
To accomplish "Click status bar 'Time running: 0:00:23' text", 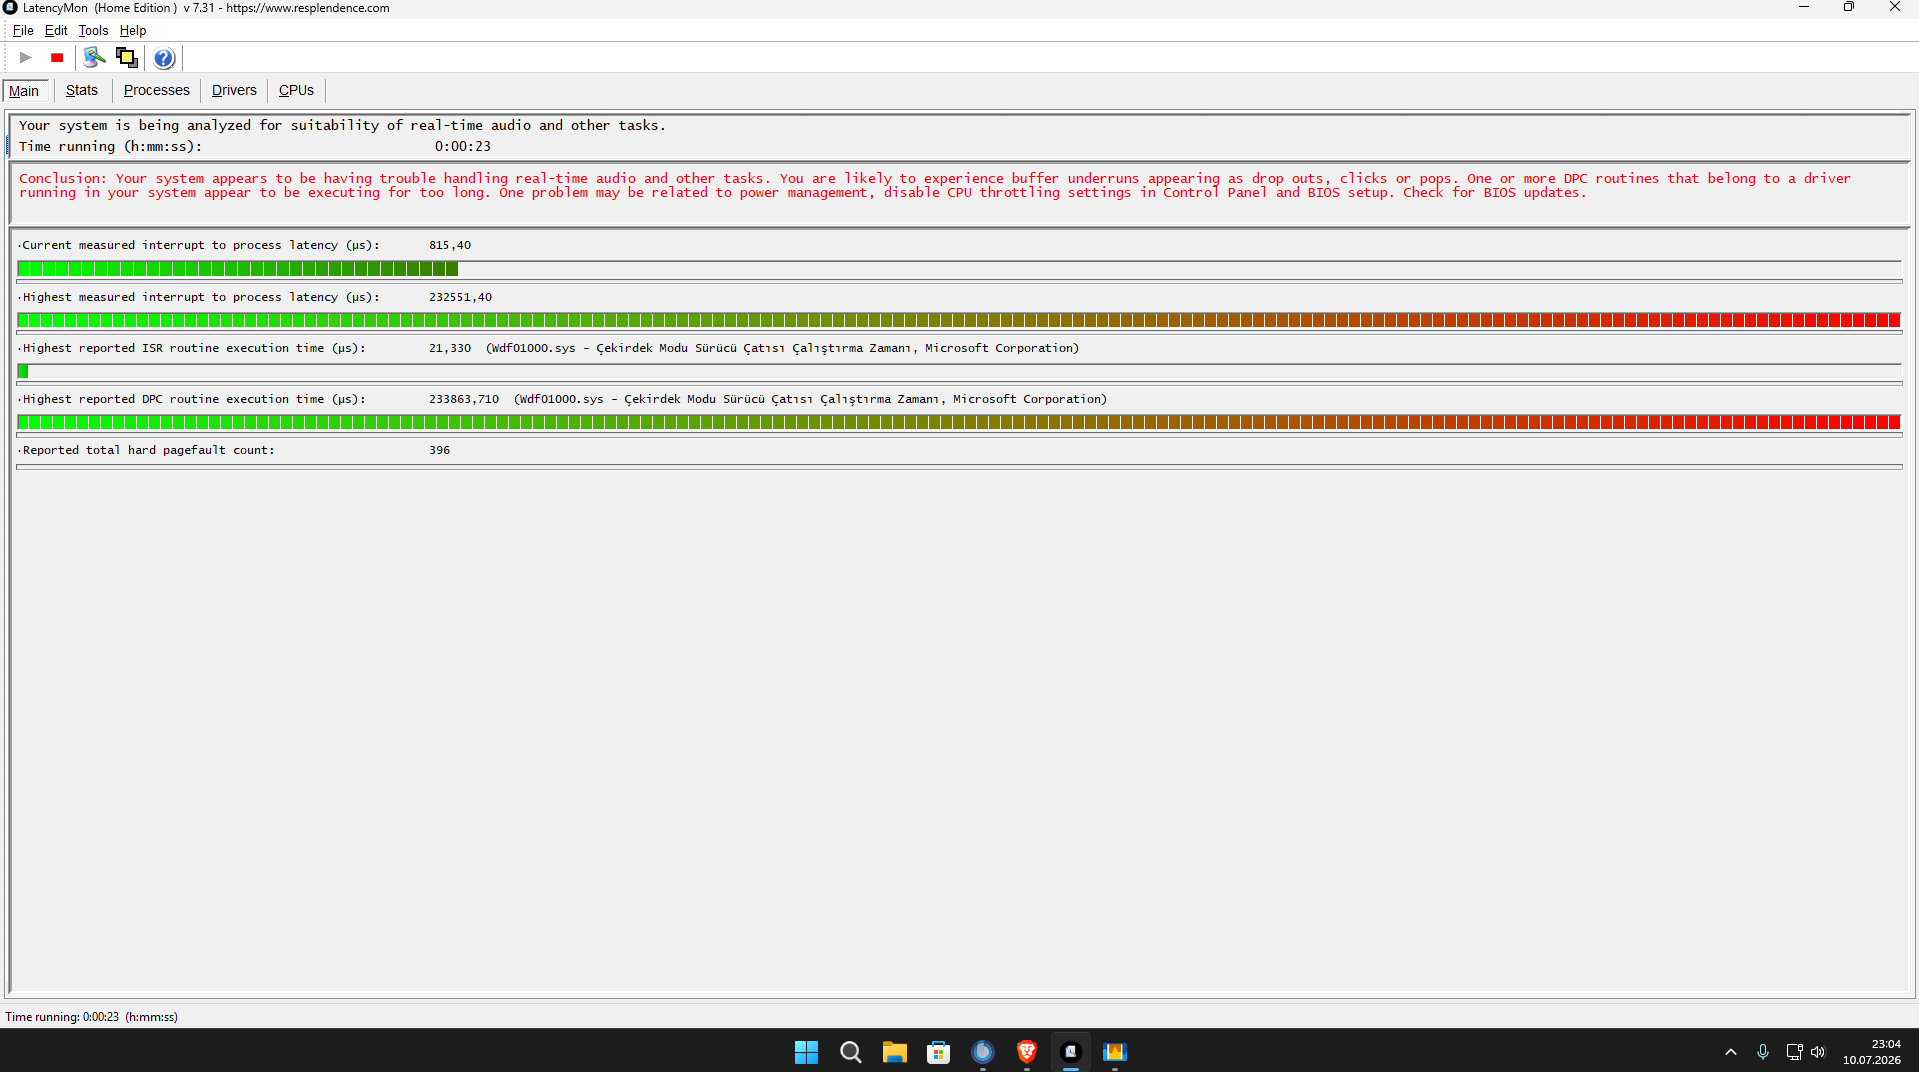I will [91, 1017].
